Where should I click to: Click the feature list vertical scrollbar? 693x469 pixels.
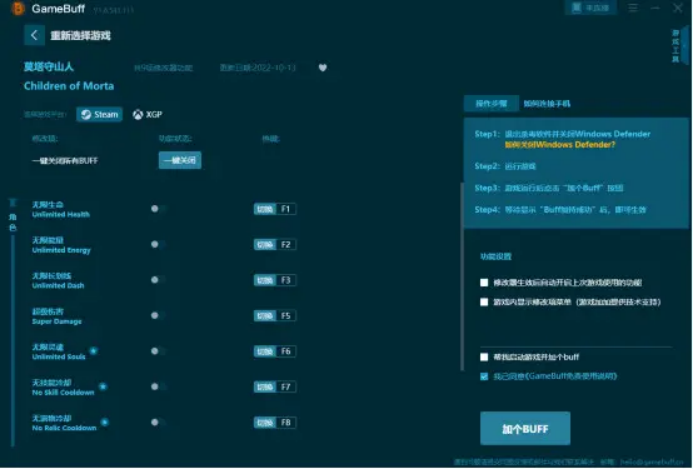[462, 276]
